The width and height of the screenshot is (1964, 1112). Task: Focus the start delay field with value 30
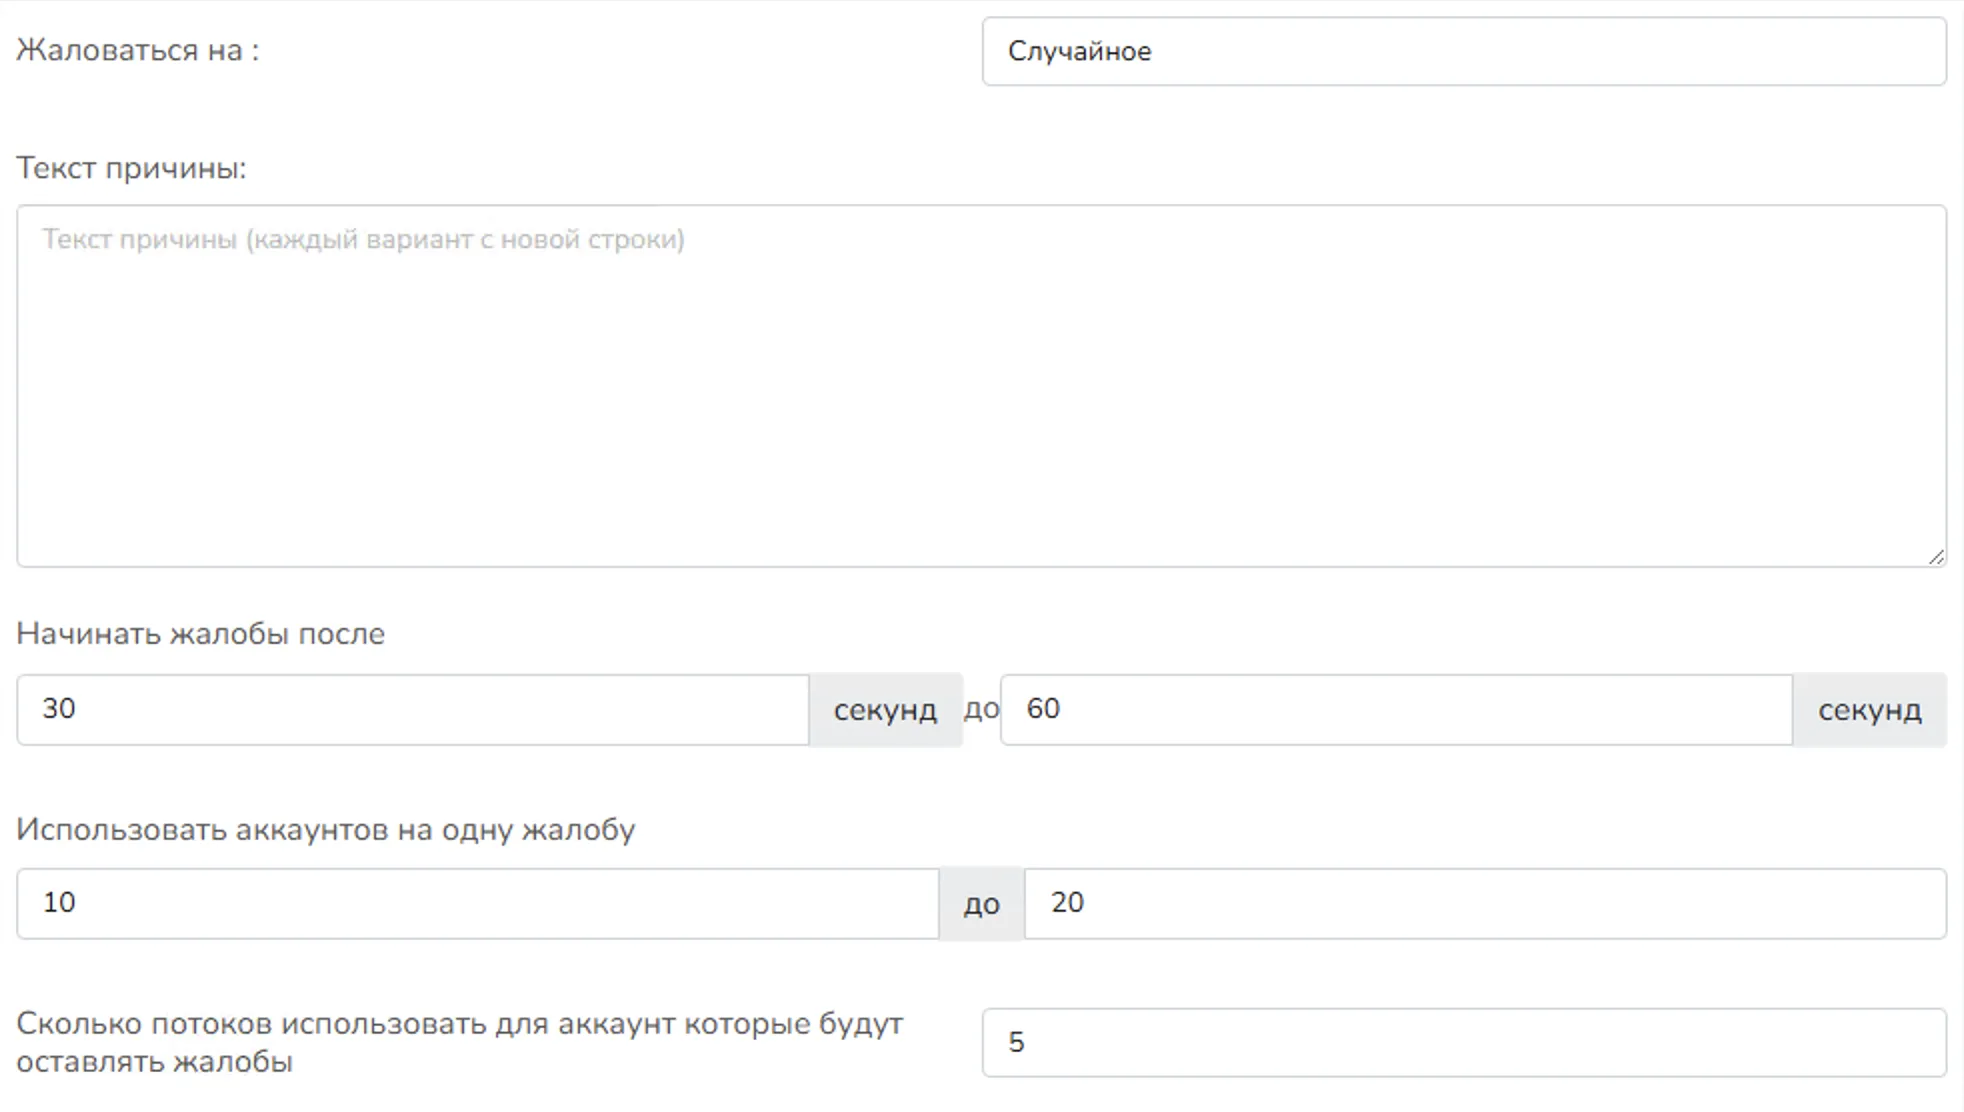(x=412, y=709)
